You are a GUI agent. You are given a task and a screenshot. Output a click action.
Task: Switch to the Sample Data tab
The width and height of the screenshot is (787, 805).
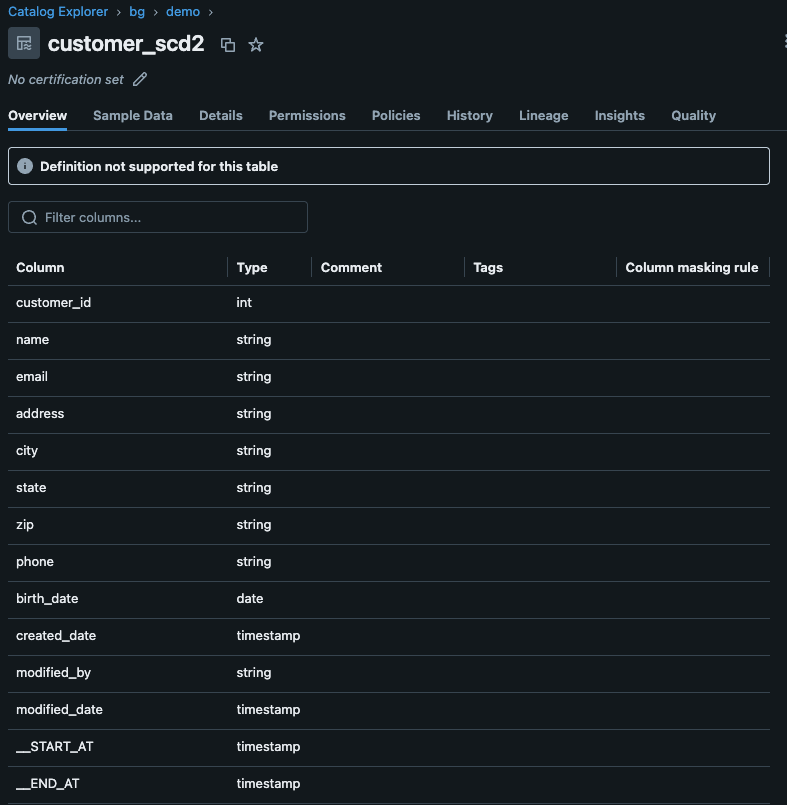(x=133, y=116)
